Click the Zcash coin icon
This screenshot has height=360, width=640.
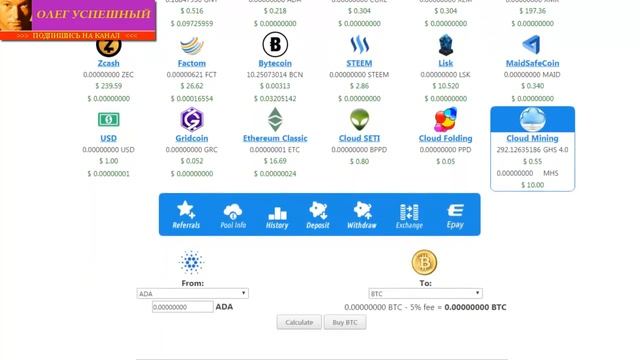109,47
